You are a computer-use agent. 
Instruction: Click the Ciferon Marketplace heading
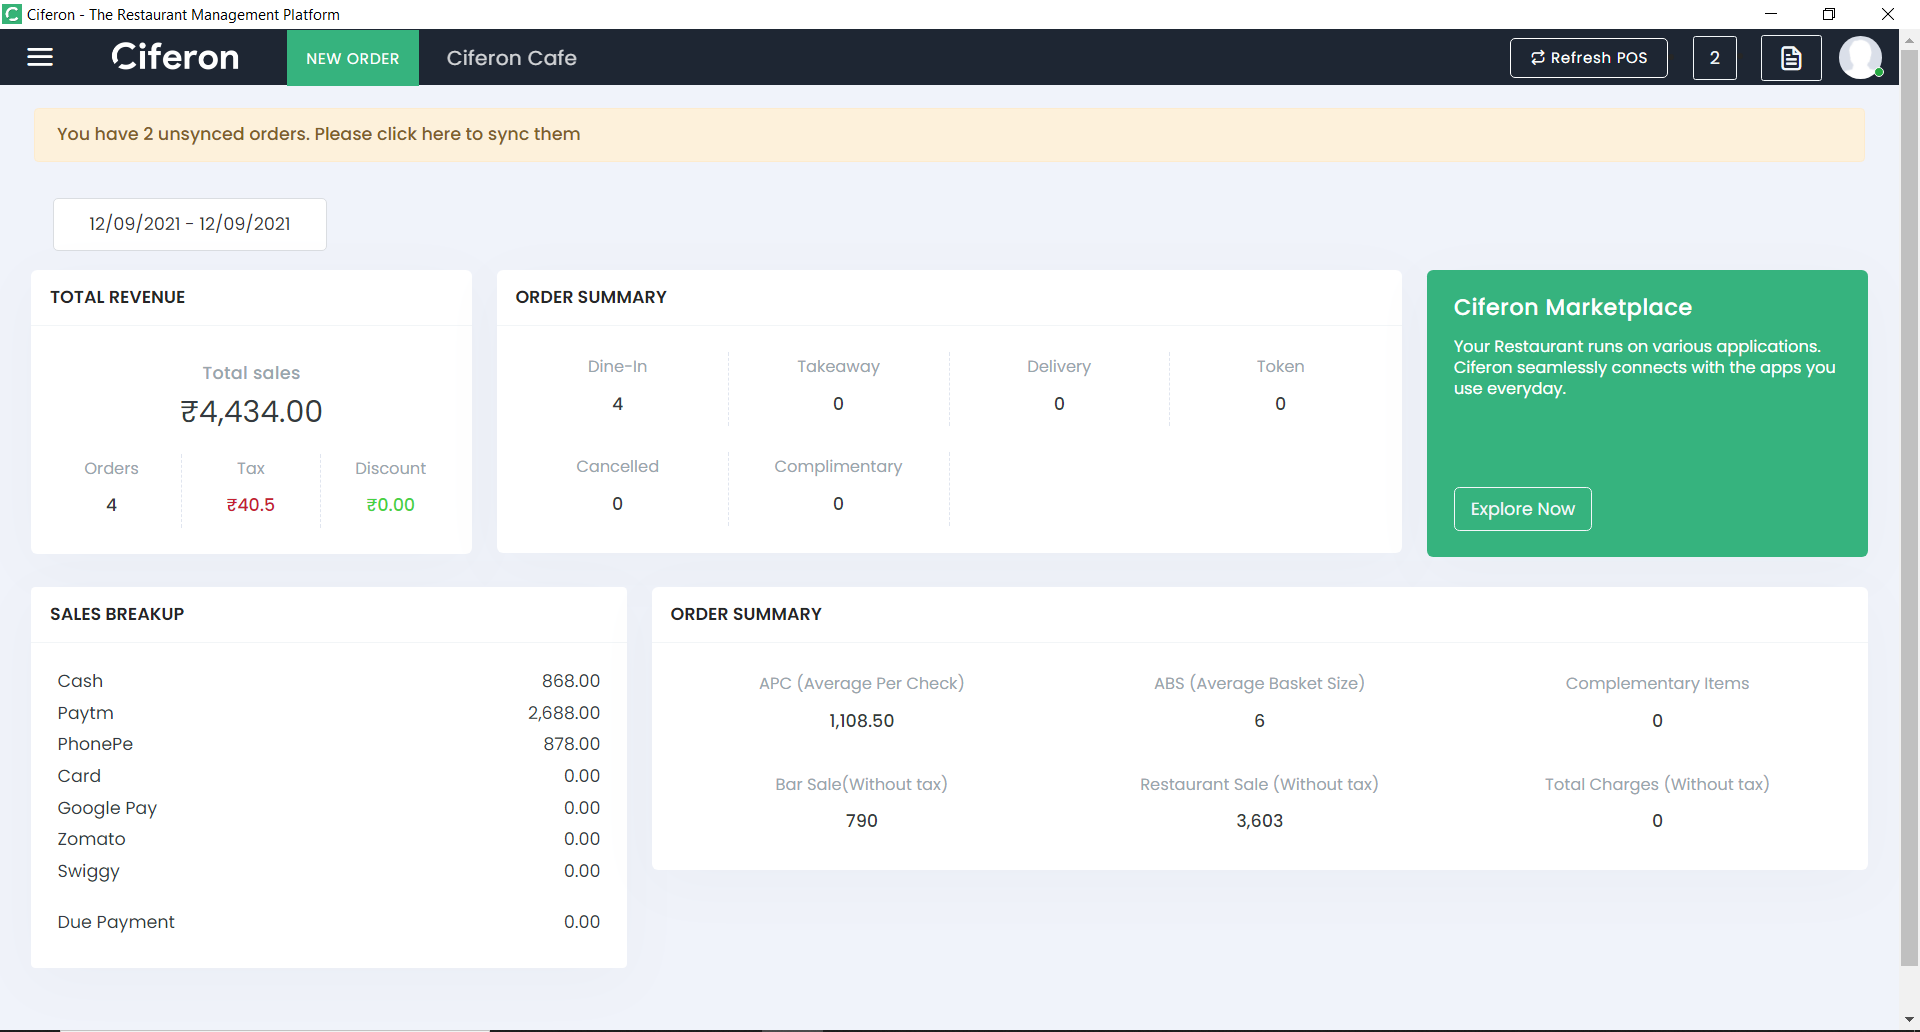point(1573,307)
